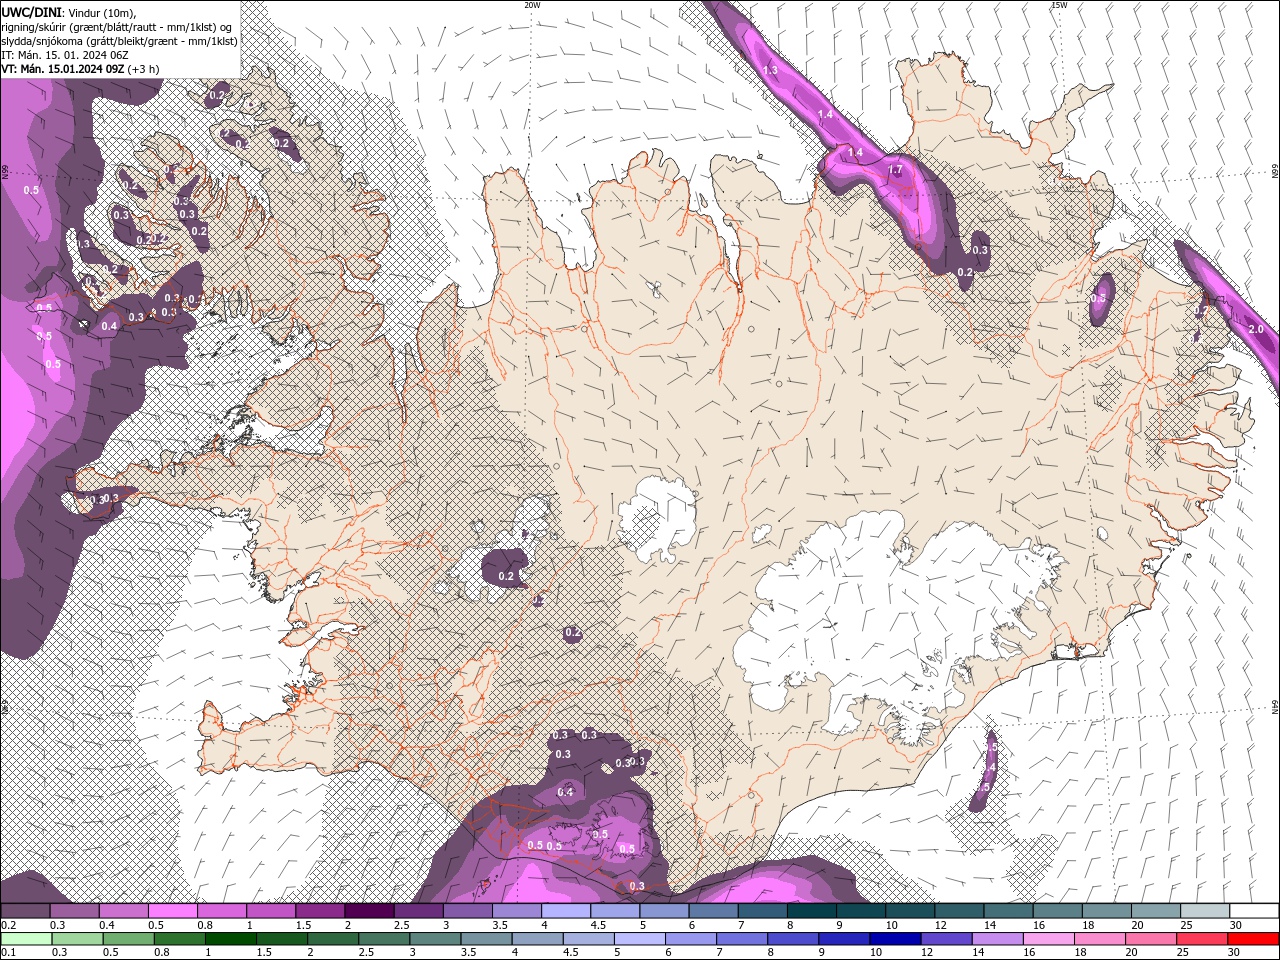The height and width of the screenshot is (960, 1280).
Task: Pick the gray-teal 16 swatch in upper legend
Action: 1057,911
